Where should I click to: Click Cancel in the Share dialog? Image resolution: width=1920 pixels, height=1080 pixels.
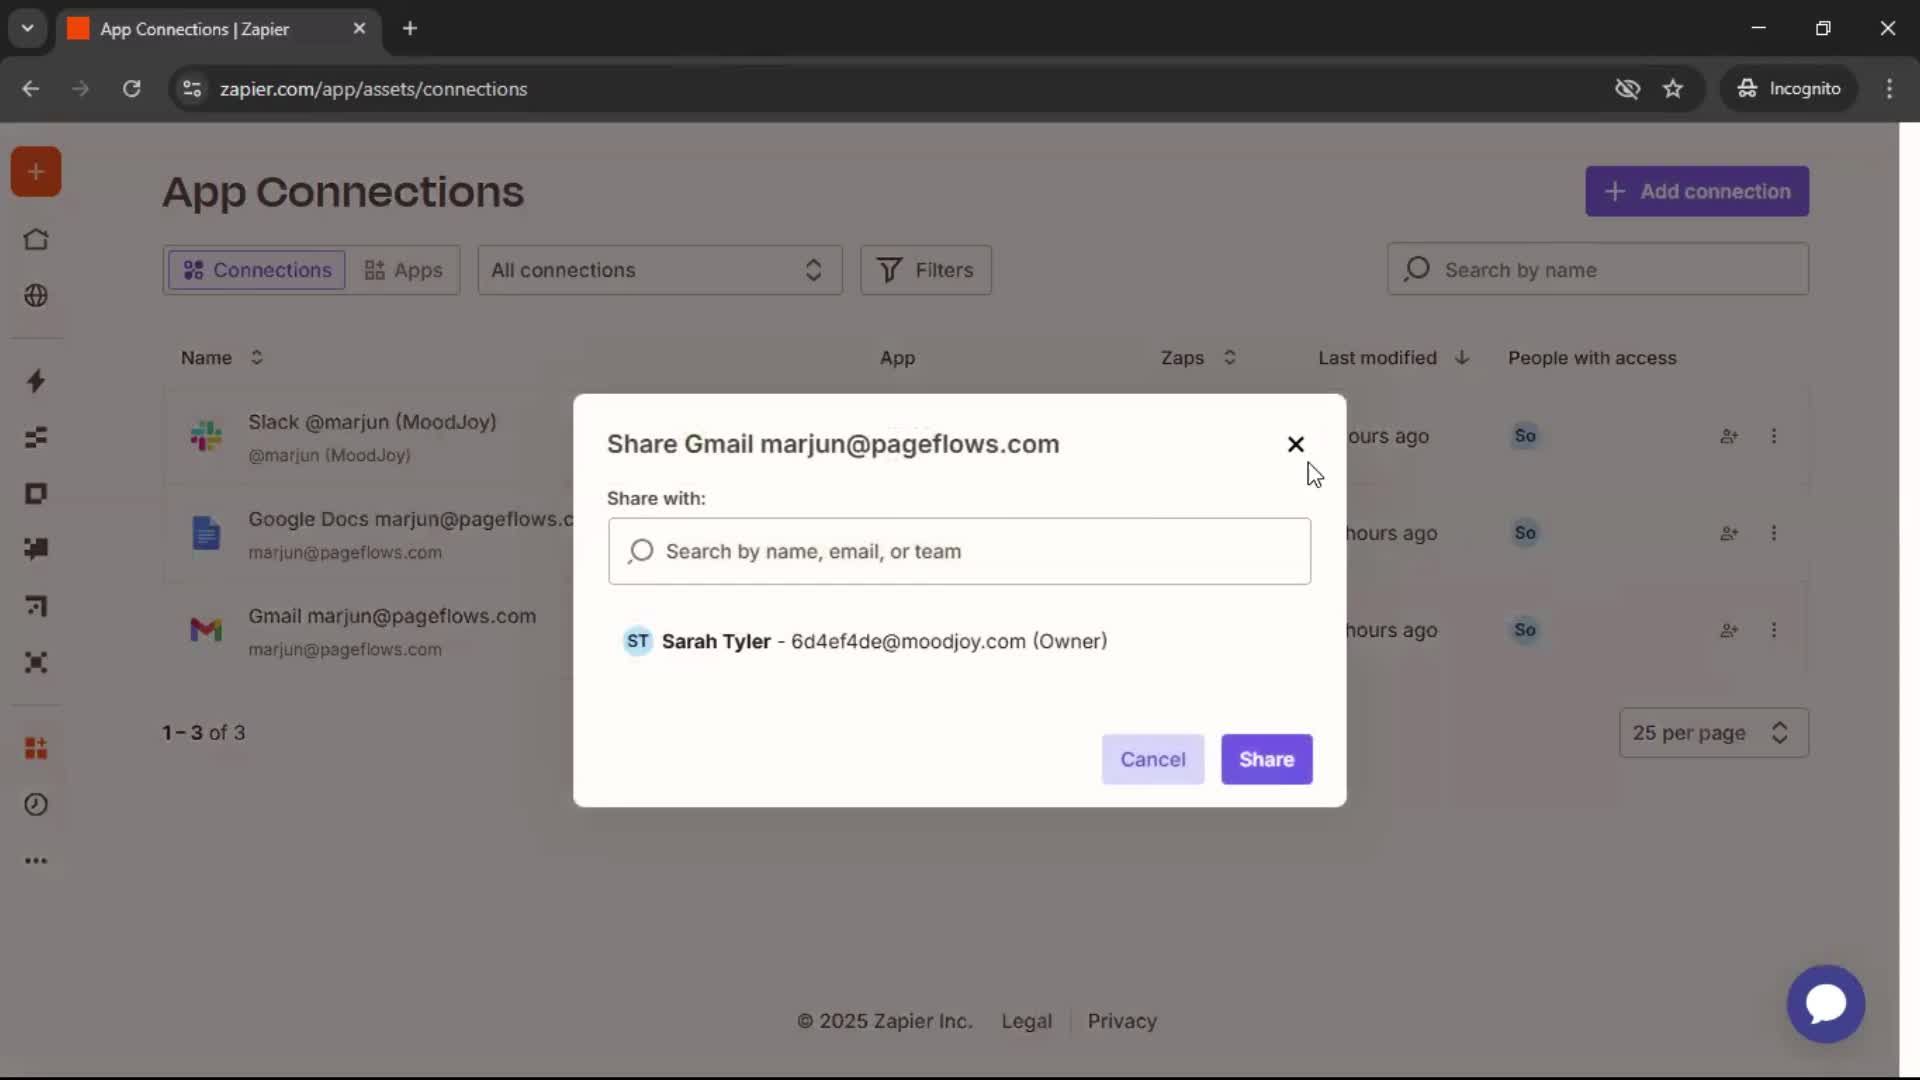[1152, 759]
